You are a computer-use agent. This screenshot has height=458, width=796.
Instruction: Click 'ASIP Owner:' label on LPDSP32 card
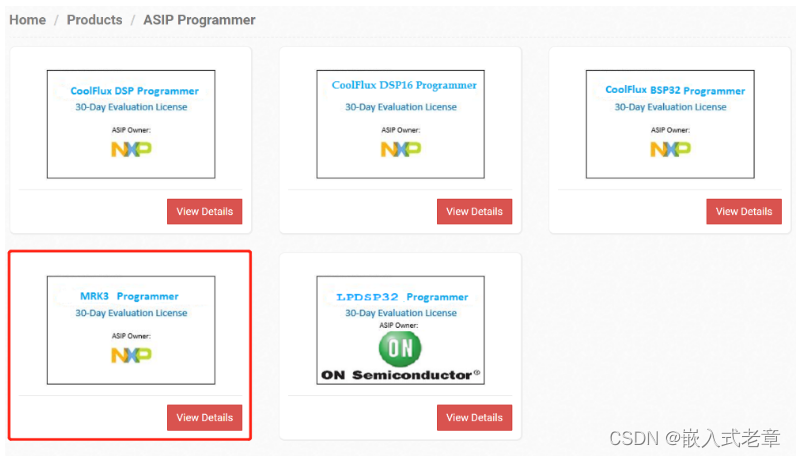pyautogui.click(x=399, y=325)
